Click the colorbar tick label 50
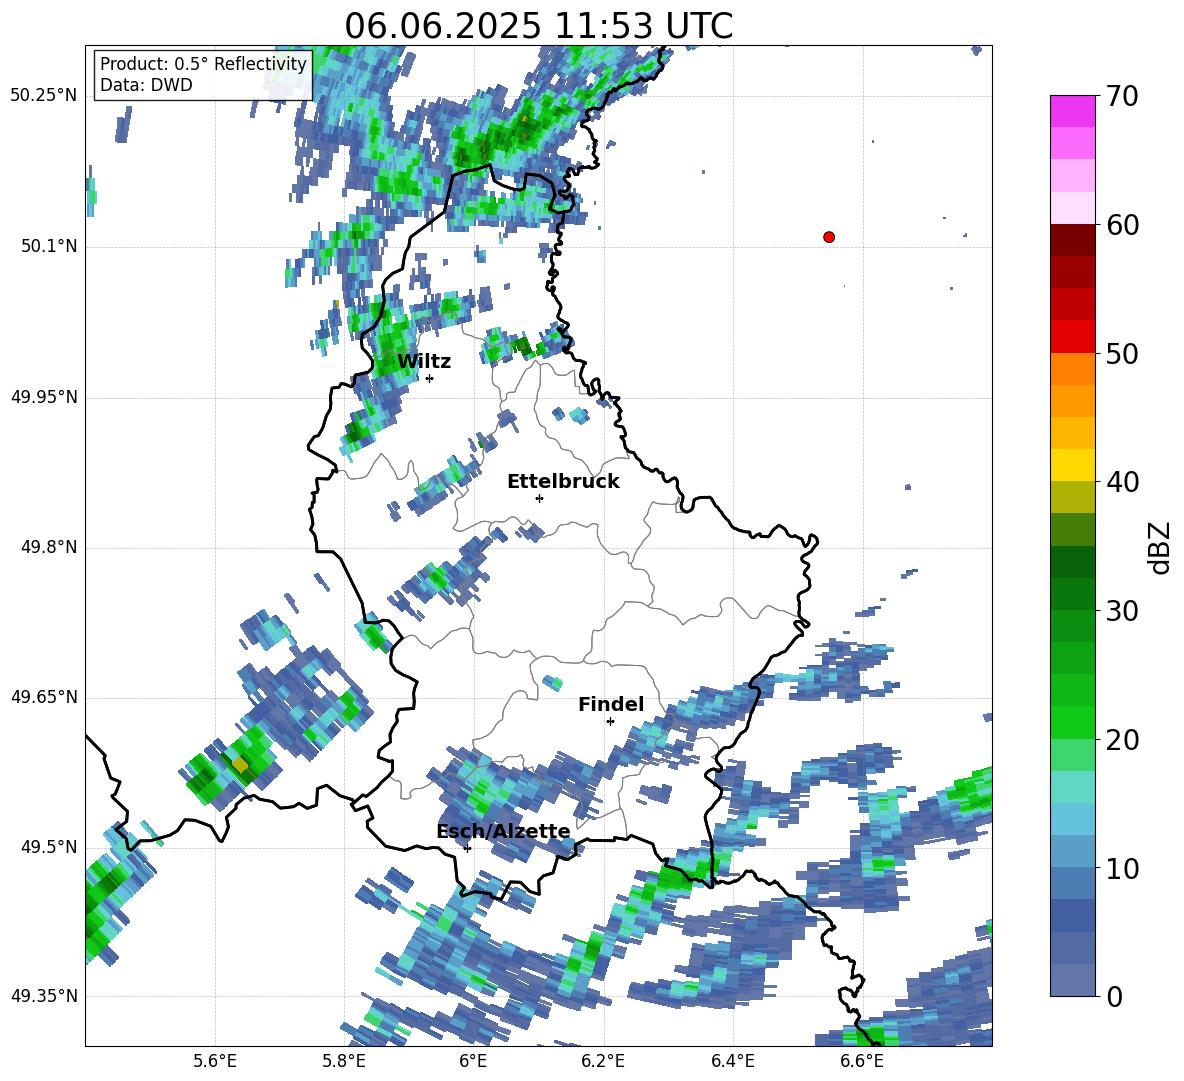The width and height of the screenshot is (1184, 1081). [x=1122, y=353]
